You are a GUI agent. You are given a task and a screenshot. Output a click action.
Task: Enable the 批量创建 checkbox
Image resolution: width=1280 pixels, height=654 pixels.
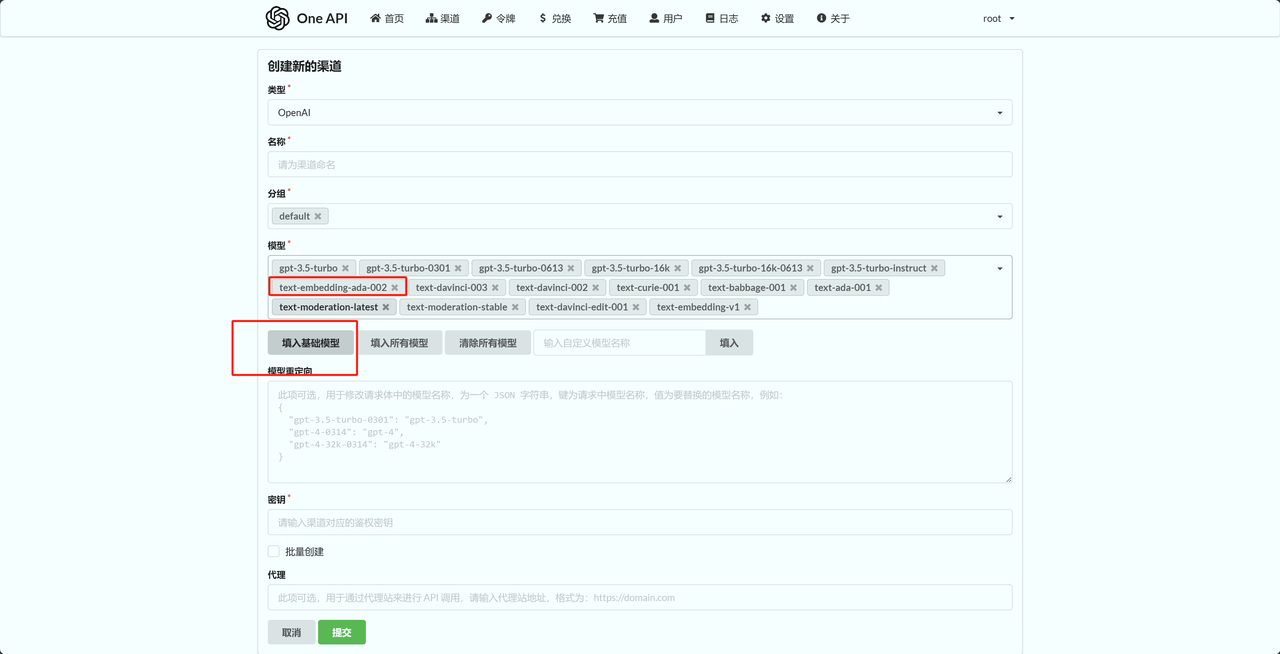tap(274, 551)
